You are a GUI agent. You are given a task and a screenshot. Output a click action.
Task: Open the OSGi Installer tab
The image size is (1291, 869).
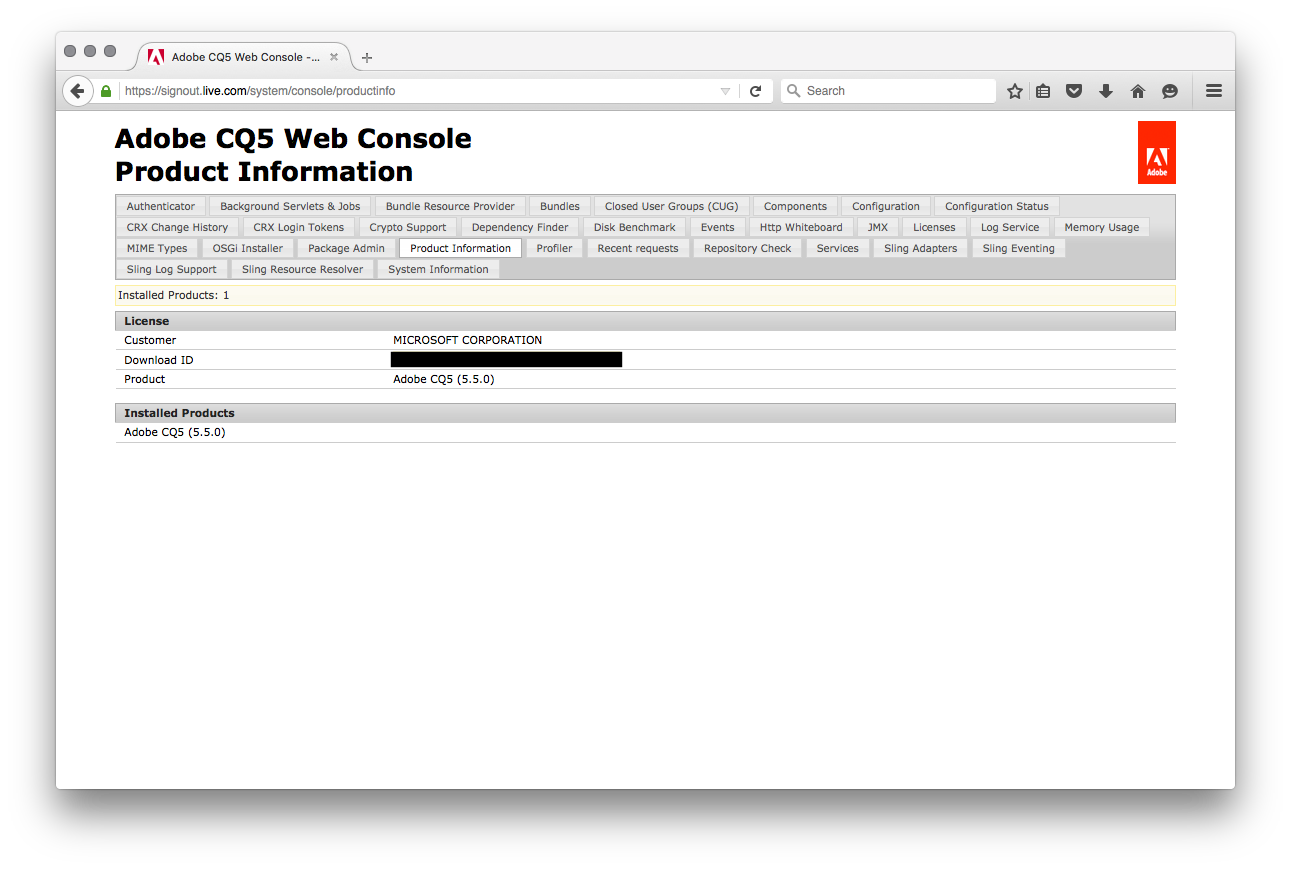[x=248, y=248]
